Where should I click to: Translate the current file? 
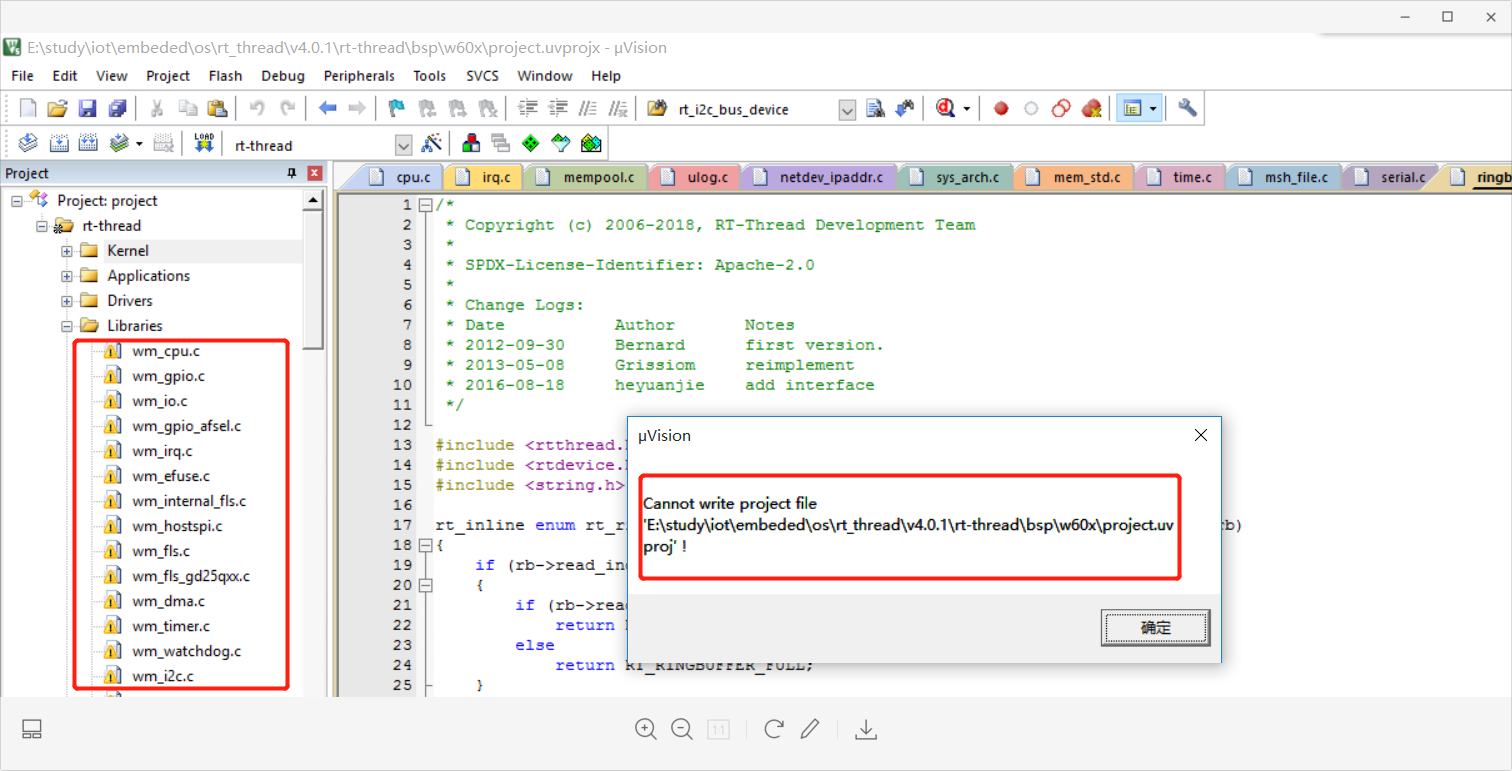[x=28, y=144]
